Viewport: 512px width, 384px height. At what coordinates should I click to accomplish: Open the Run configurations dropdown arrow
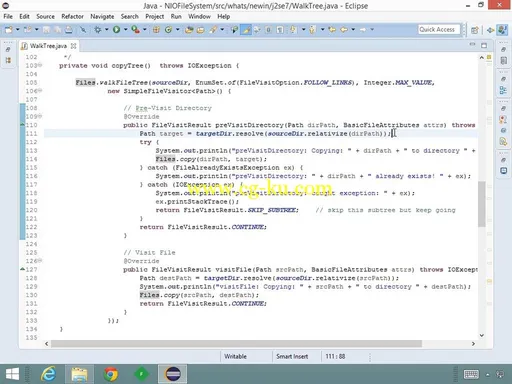pyautogui.click(x=126, y=30)
